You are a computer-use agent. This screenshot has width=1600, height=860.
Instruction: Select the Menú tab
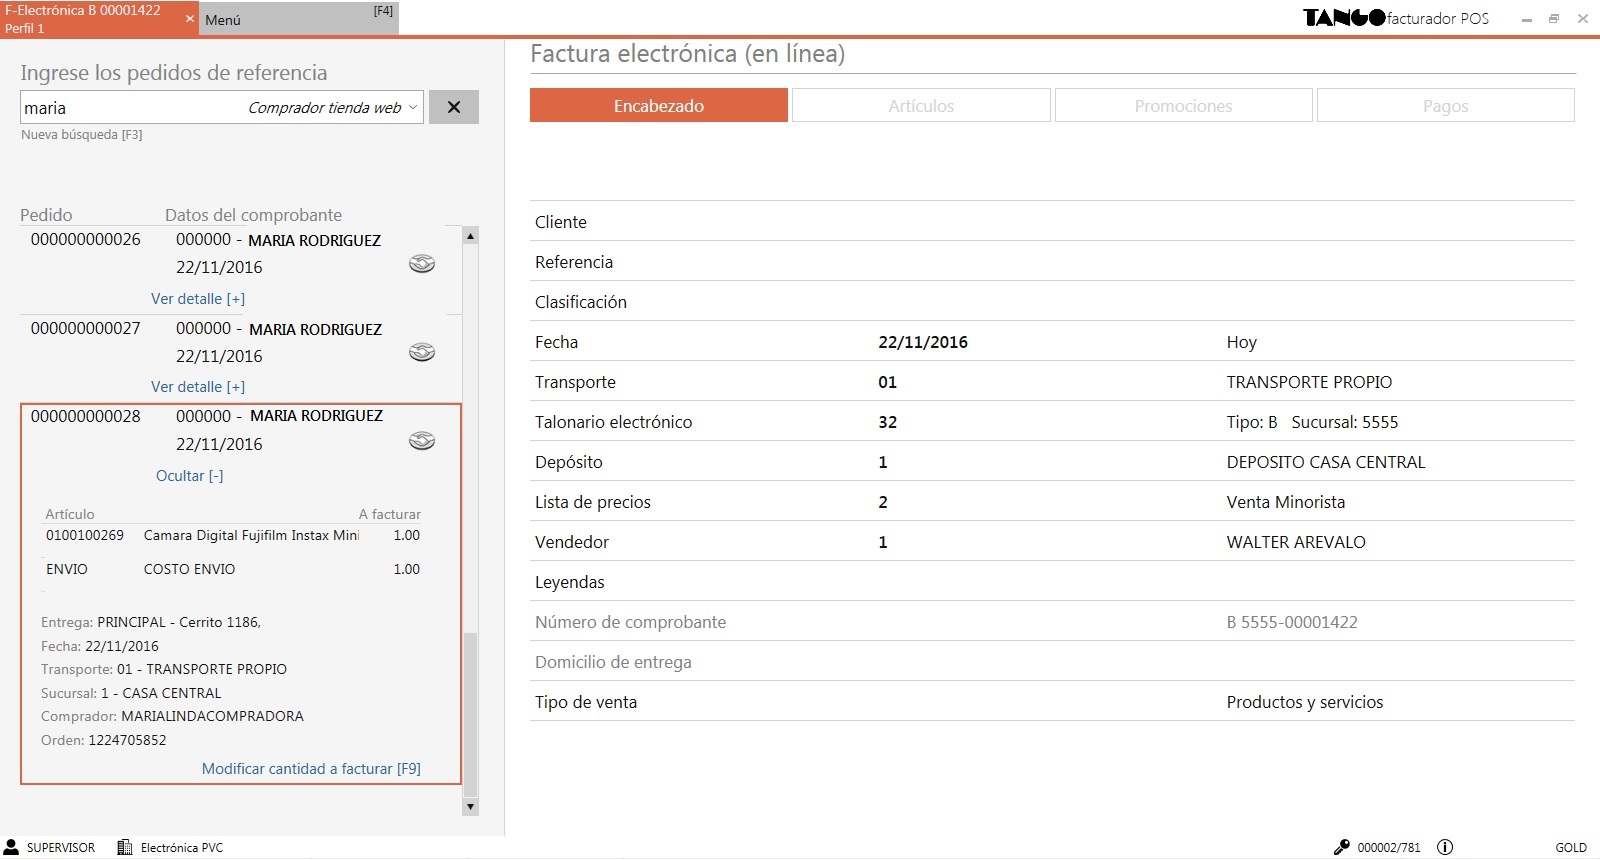tap(298, 19)
